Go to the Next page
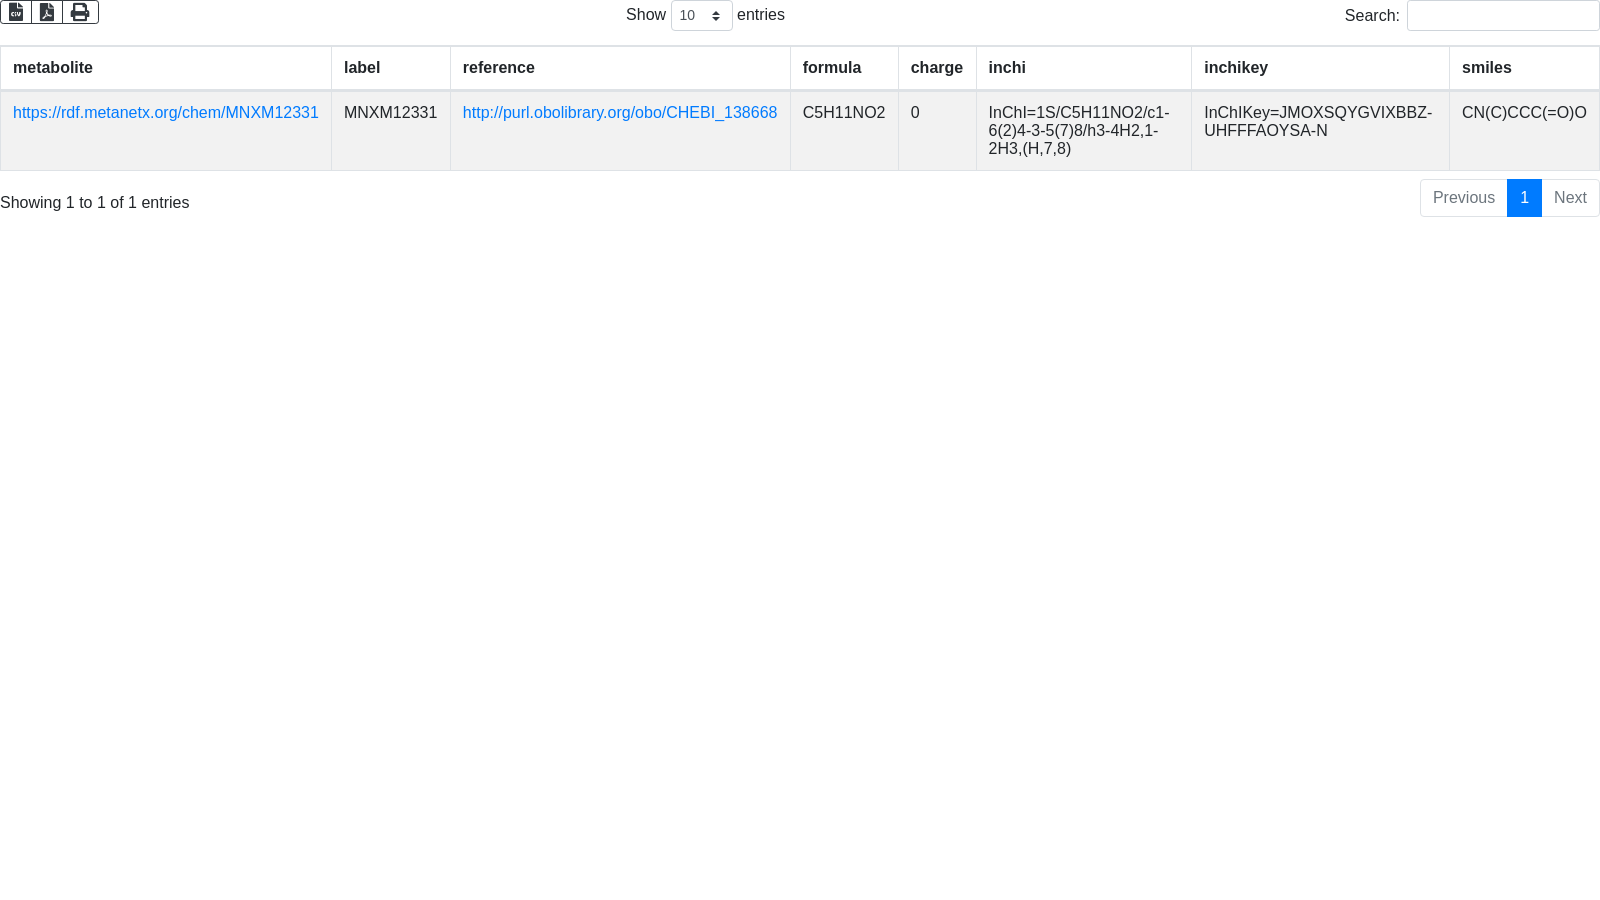 [1570, 198]
